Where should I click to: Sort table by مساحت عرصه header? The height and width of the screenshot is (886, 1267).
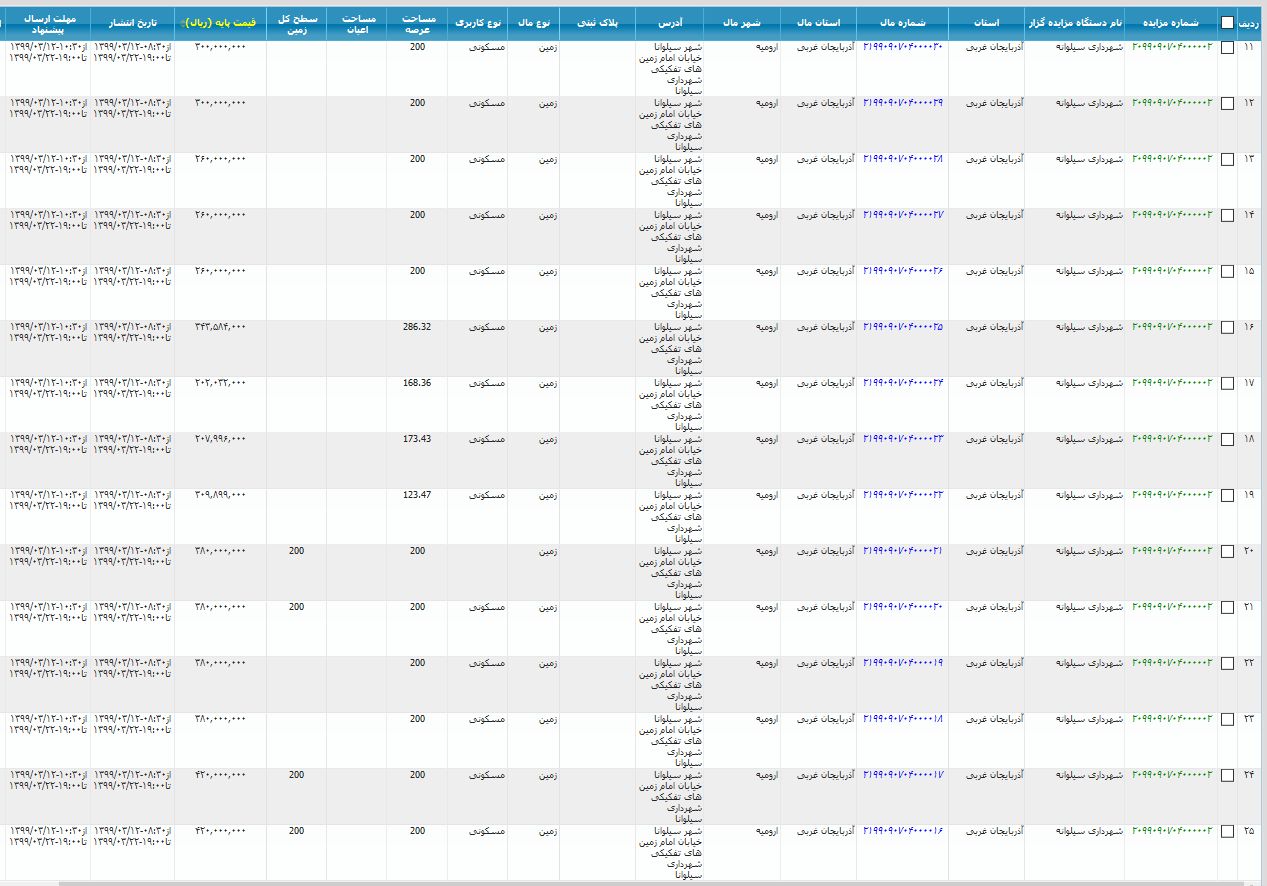coord(416,23)
